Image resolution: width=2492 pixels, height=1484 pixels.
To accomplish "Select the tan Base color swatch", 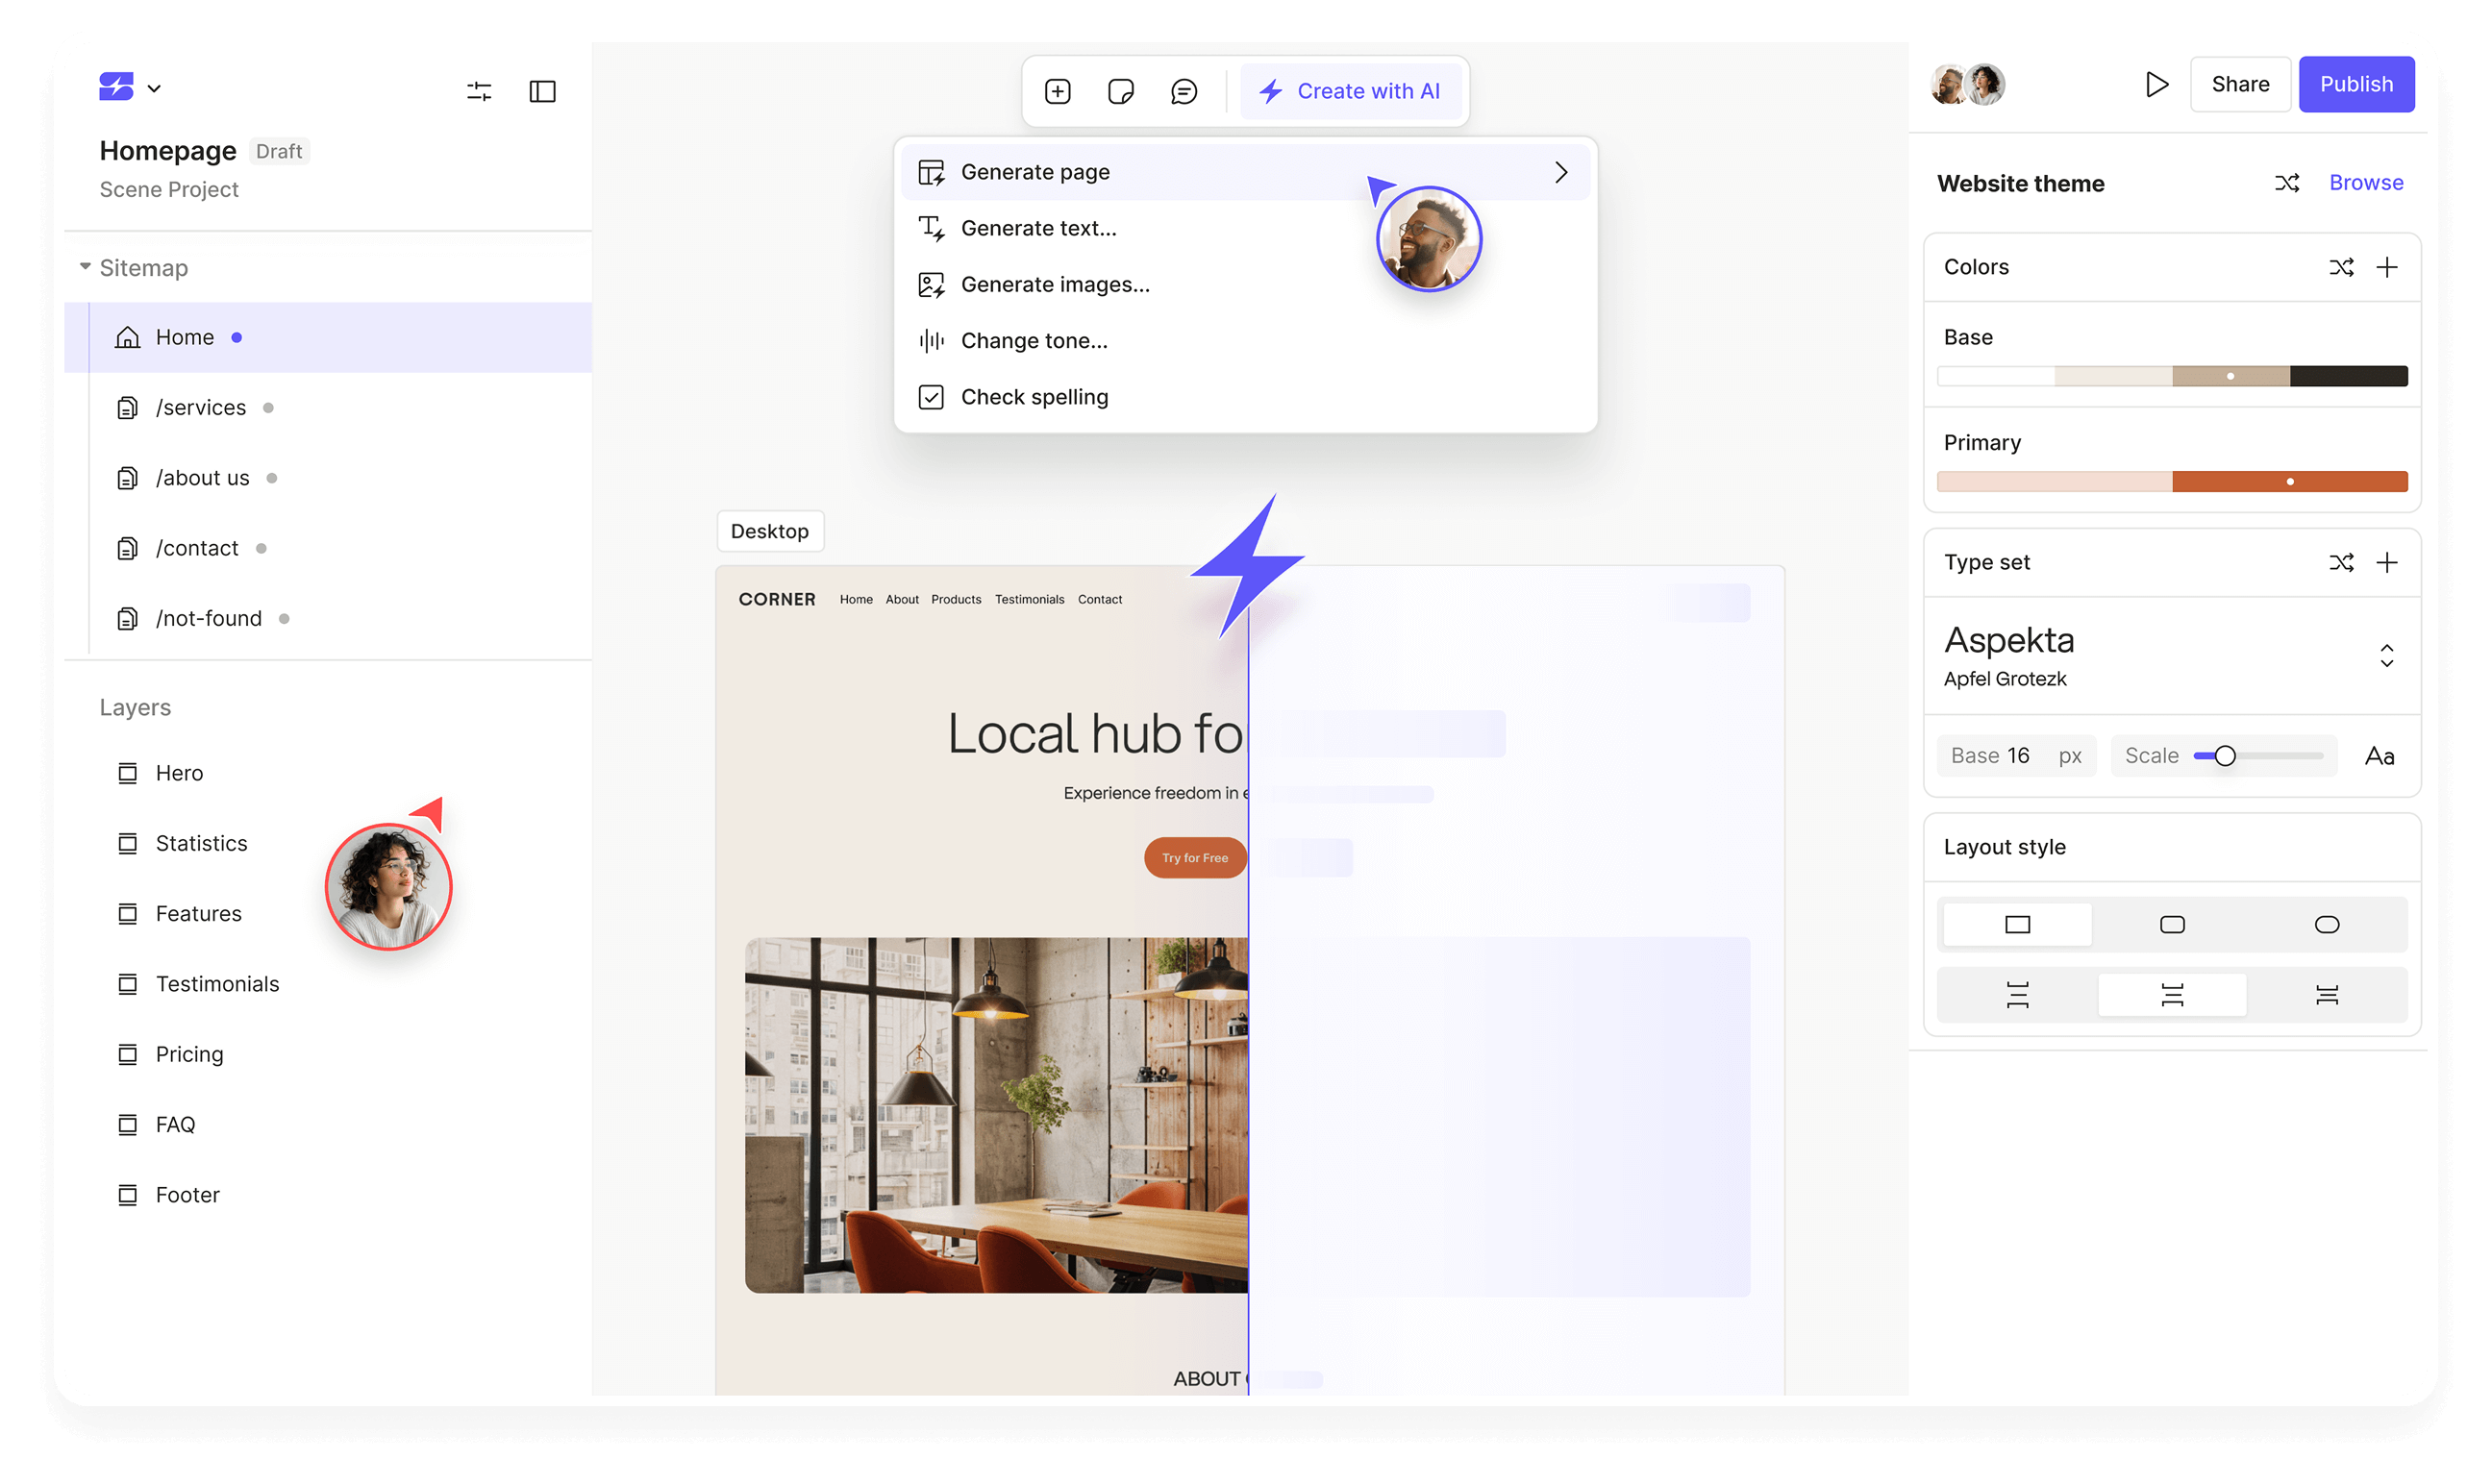I will [x=2230, y=376].
